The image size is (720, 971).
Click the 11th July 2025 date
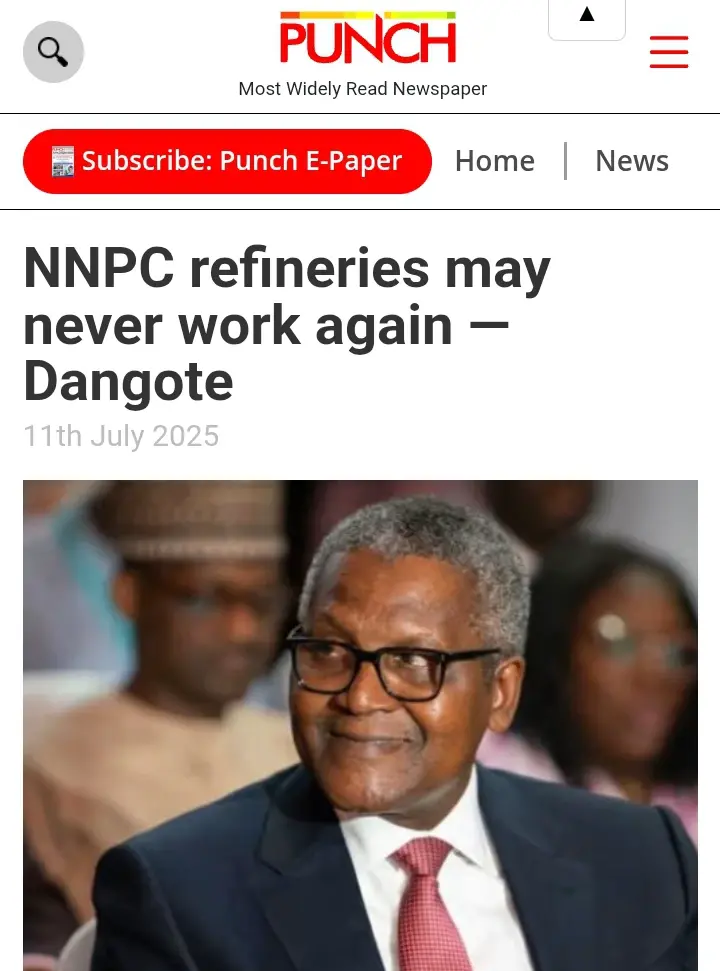point(121,436)
